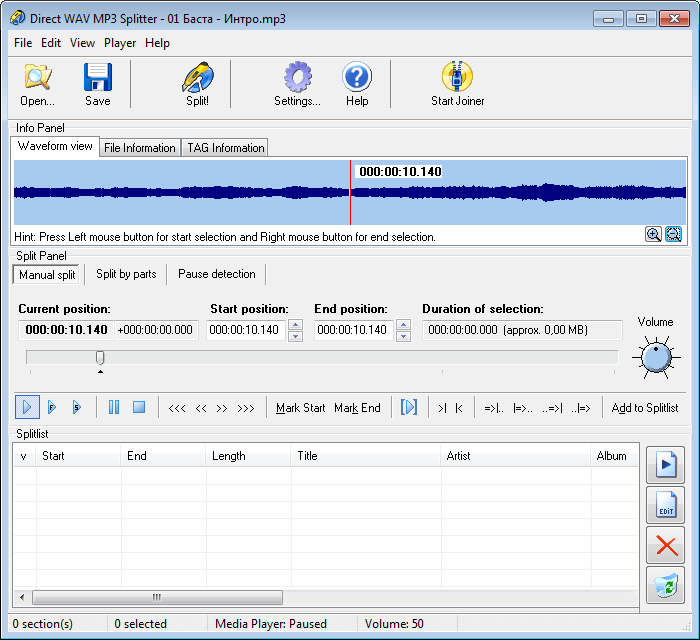Play audio from current position
Image resolution: width=700 pixels, height=640 pixels.
(27, 407)
